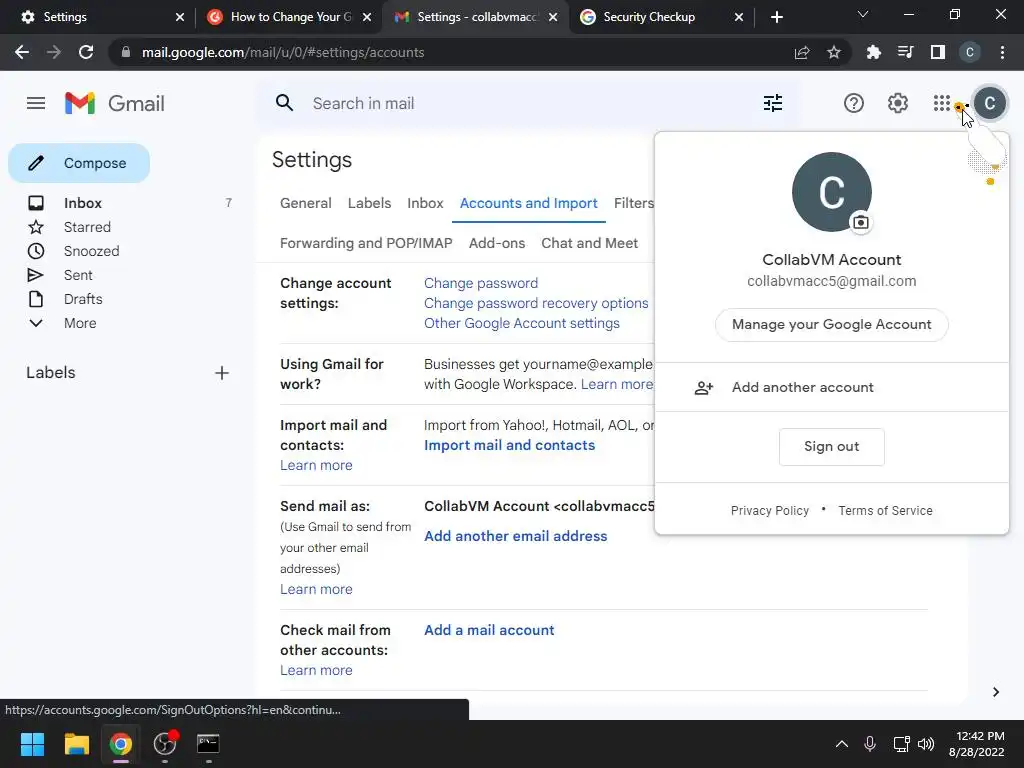
Task: Click the browser address bar URL
Action: (x=283, y=52)
